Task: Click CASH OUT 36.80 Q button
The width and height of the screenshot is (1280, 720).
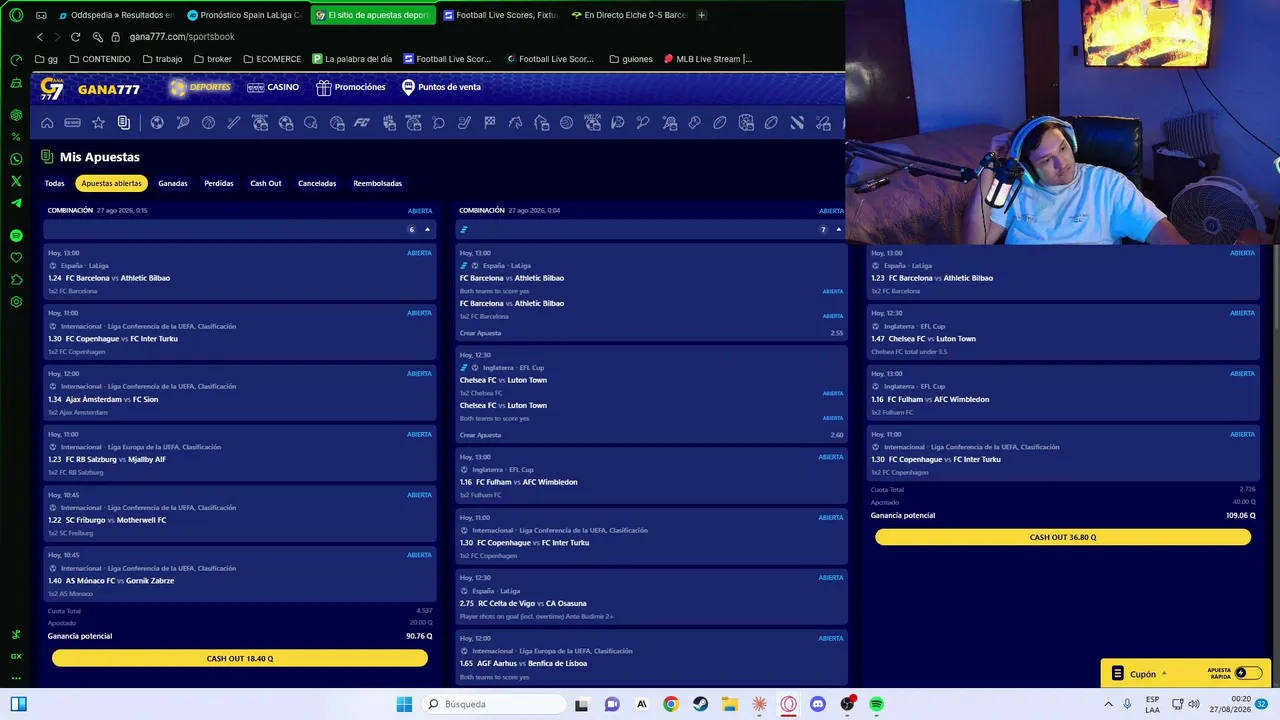Action: (x=1063, y=537)
